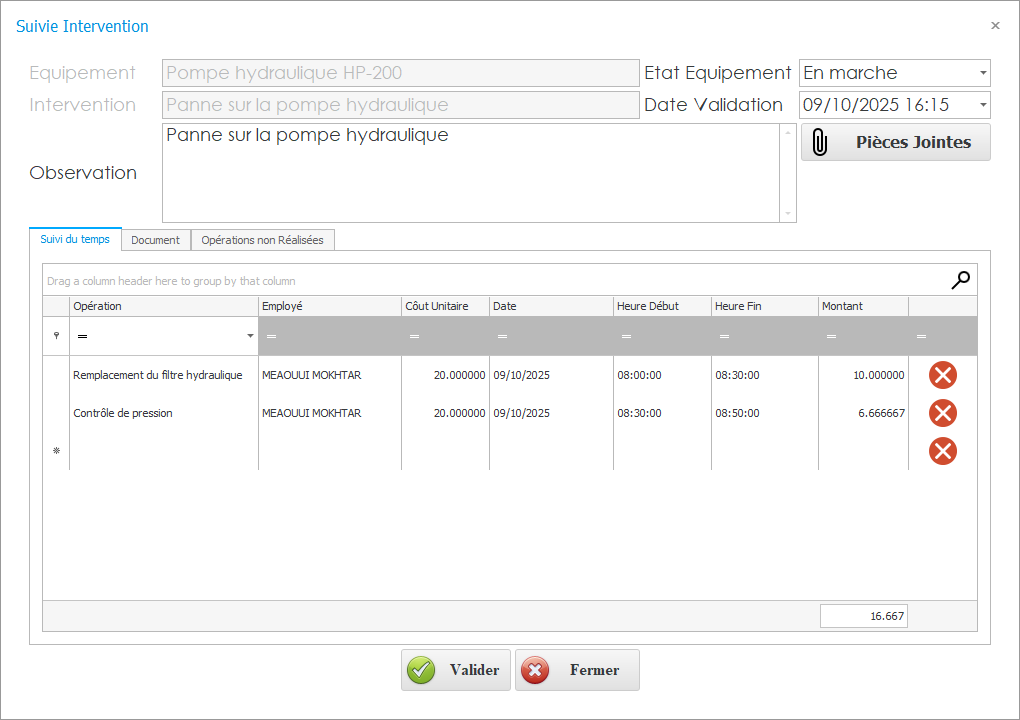Click the search magnifier icon in grid

[x=960, y=280]
